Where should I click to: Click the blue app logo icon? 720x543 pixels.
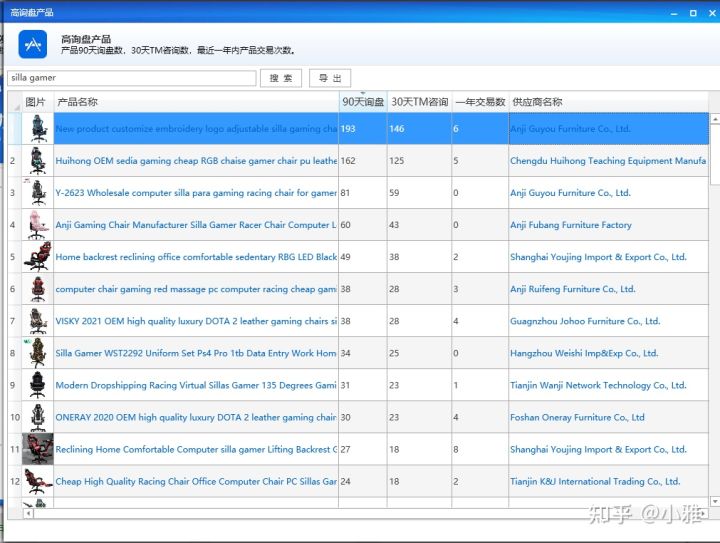click(33, 44)
